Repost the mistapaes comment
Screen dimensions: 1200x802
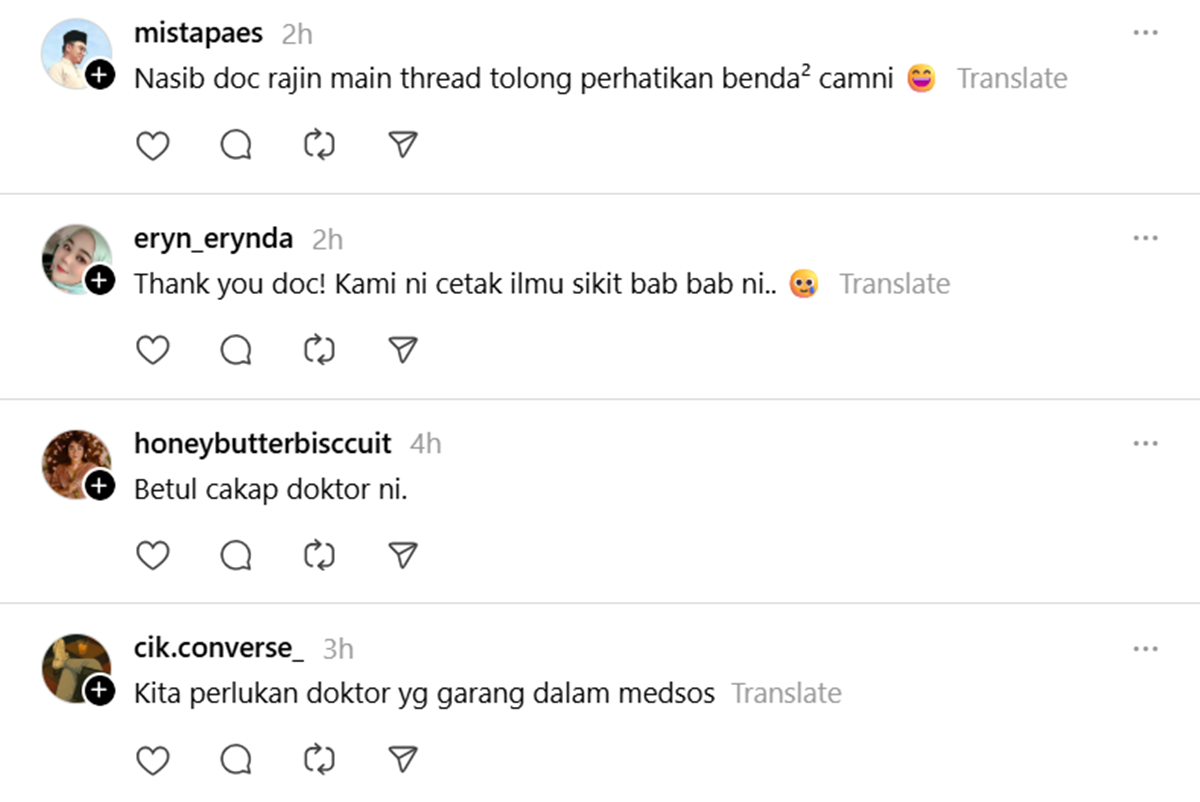point(318,146)
